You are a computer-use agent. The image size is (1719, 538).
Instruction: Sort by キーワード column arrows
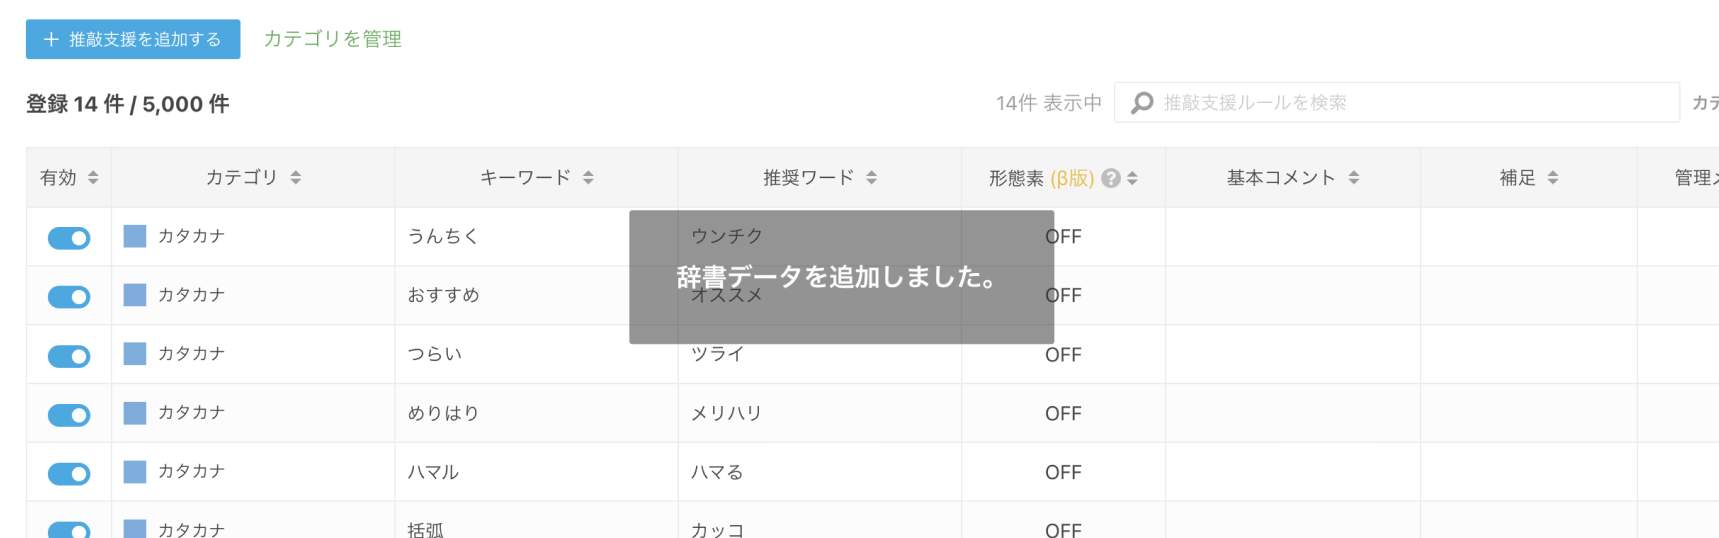coord(588,177)
